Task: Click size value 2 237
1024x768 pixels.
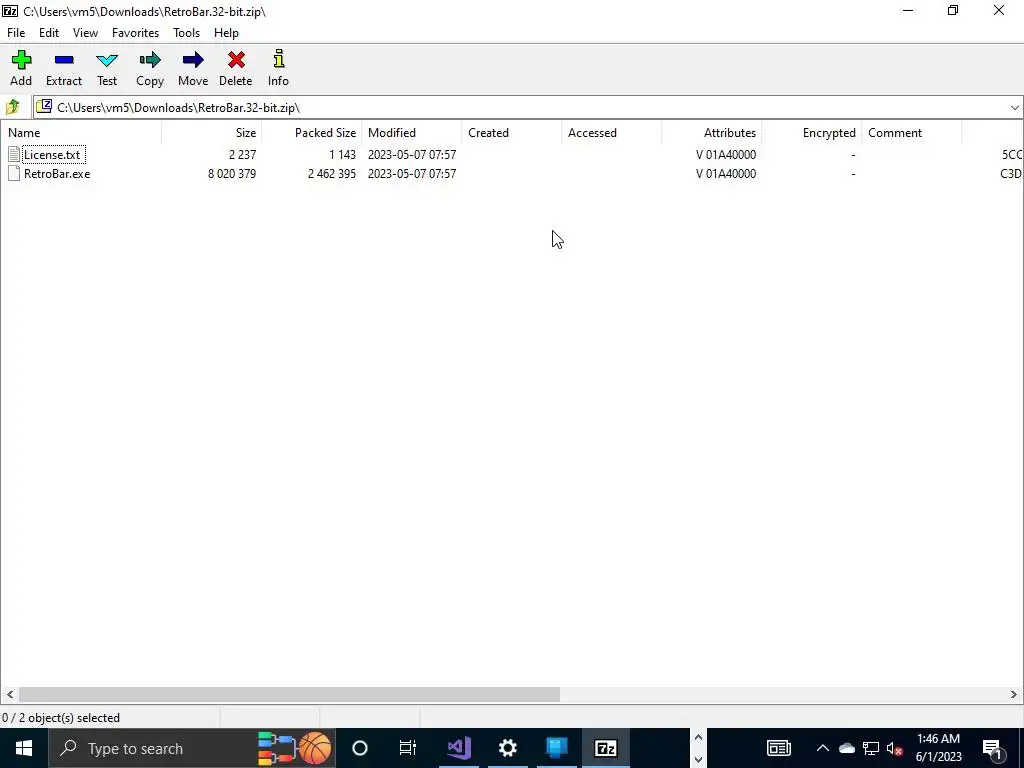Action: click(x=242, y=155)
